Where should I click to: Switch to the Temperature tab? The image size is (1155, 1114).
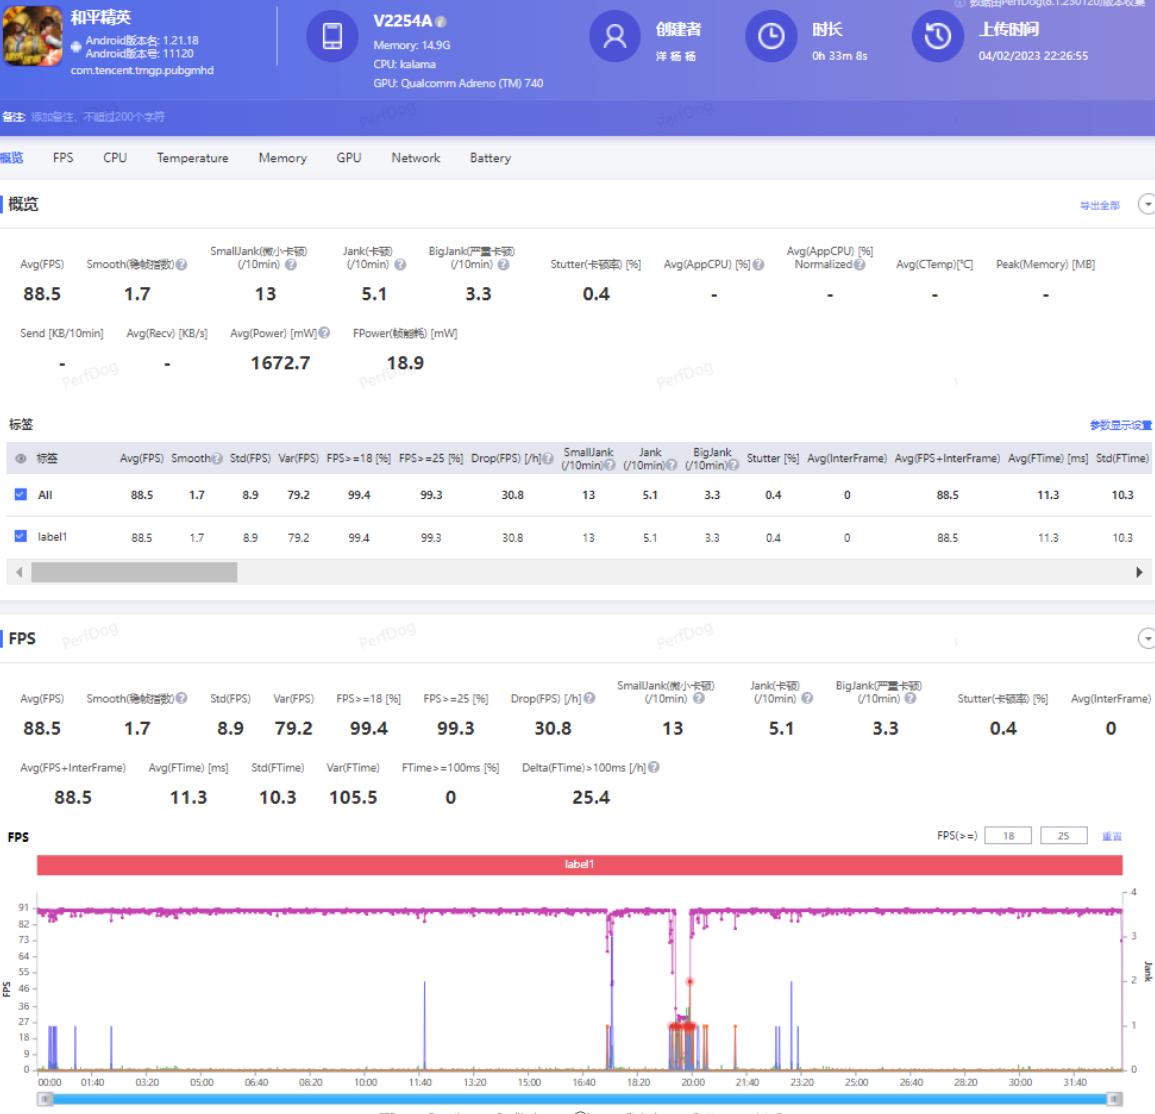point(192,158)
